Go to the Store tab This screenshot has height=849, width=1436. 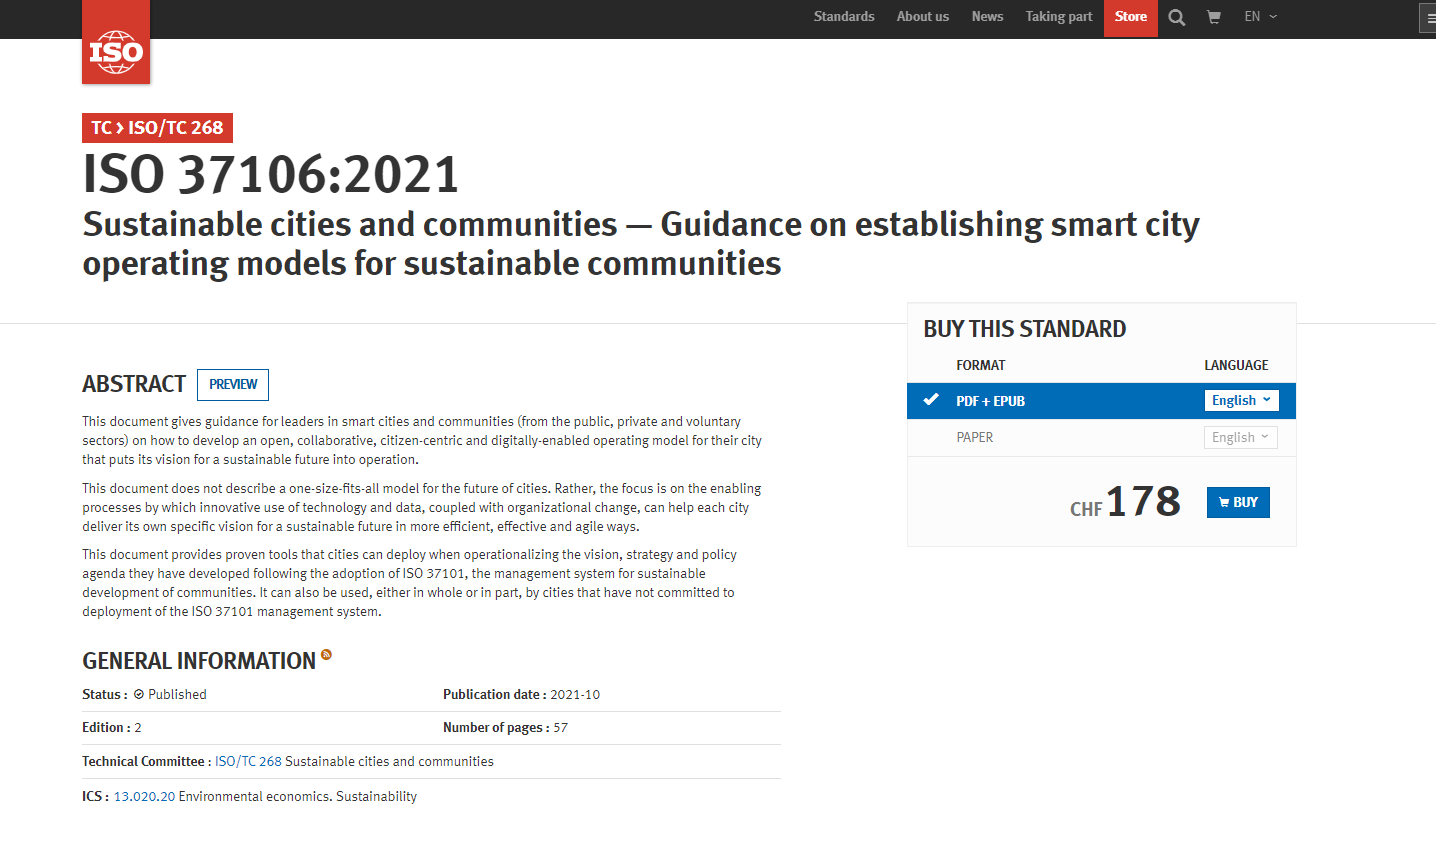click(1130, 17)
